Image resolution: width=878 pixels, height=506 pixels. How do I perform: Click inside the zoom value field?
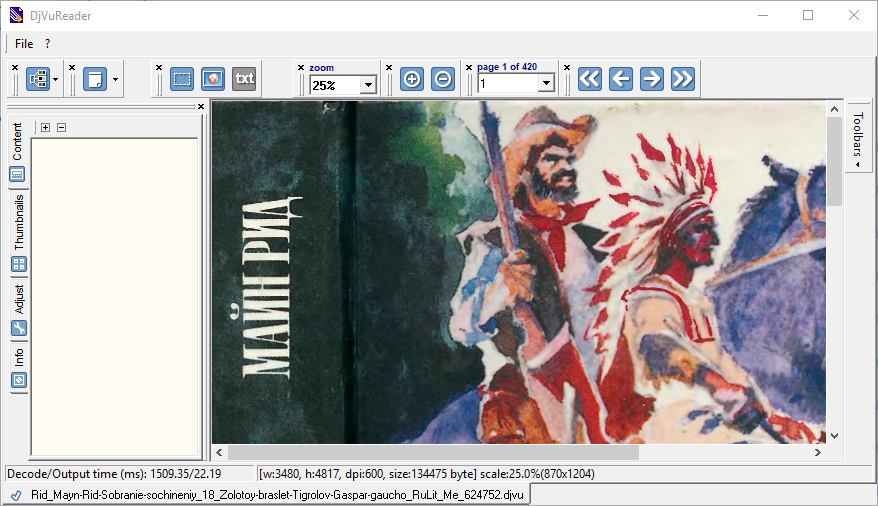(x=335, y=85)
